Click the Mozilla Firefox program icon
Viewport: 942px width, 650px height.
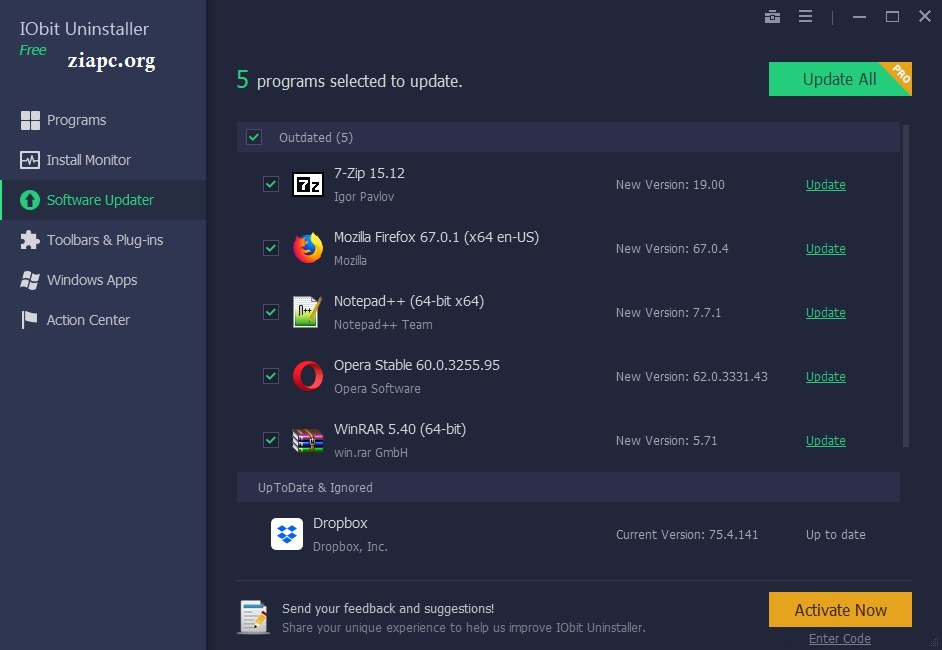point(308,248)
